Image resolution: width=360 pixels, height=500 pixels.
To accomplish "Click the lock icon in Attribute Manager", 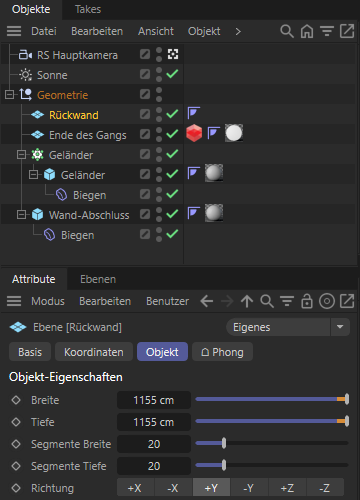I will click(307, 301).
